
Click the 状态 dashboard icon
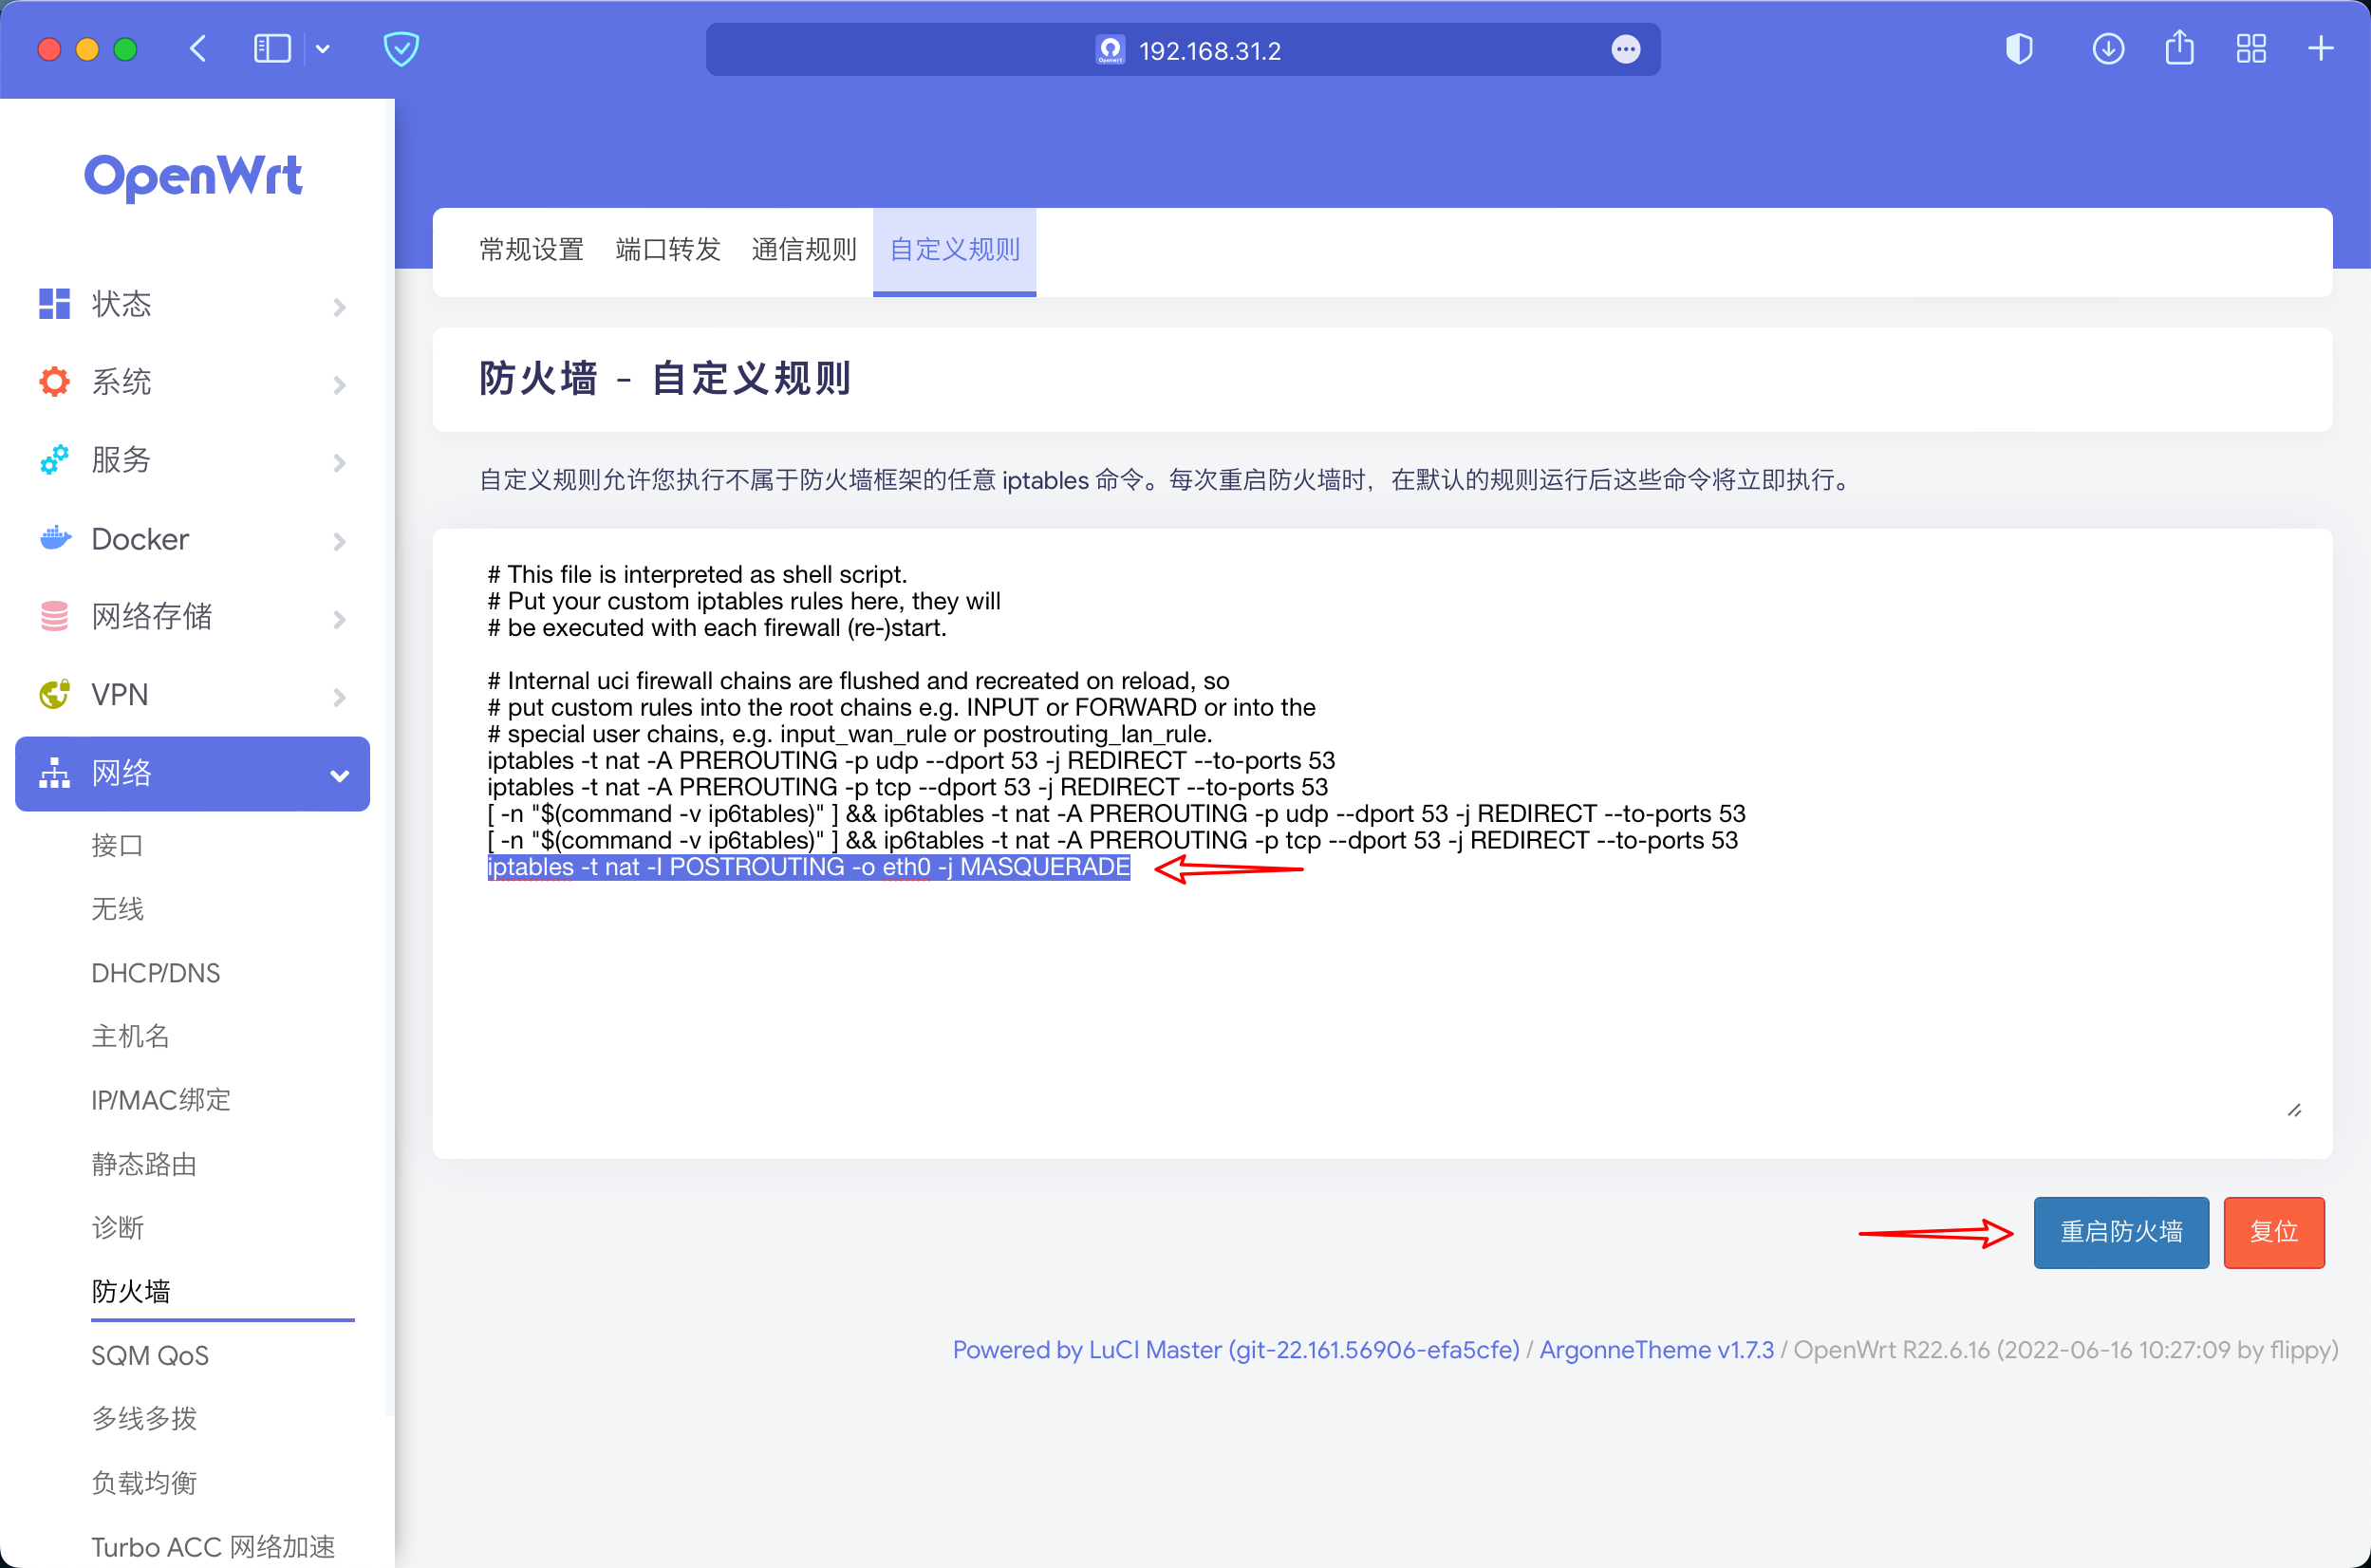[54, 304]
